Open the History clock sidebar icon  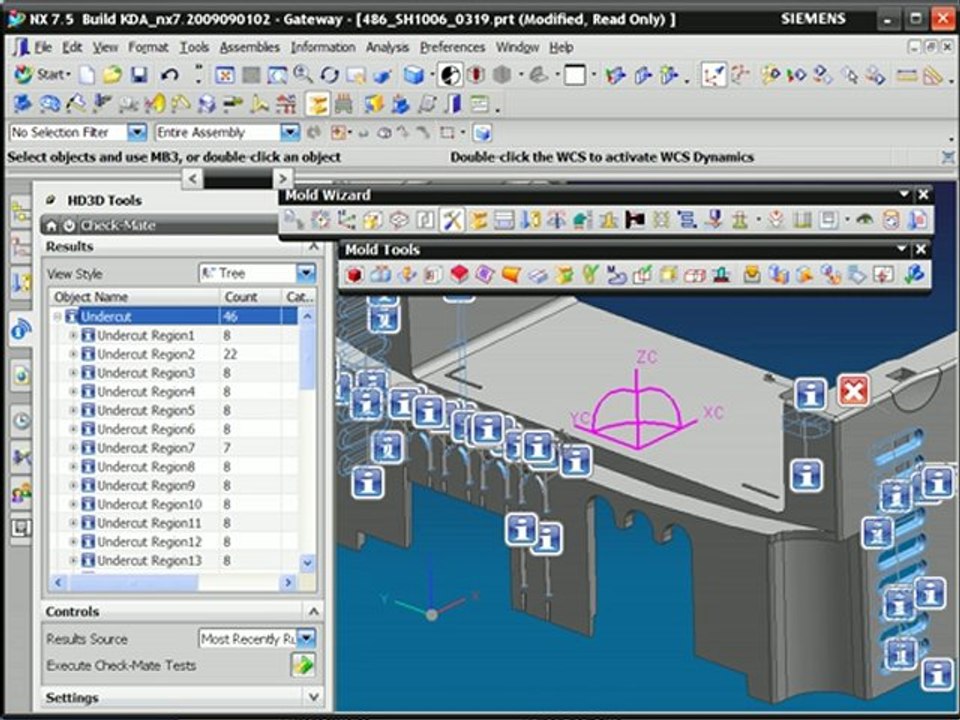21,421
